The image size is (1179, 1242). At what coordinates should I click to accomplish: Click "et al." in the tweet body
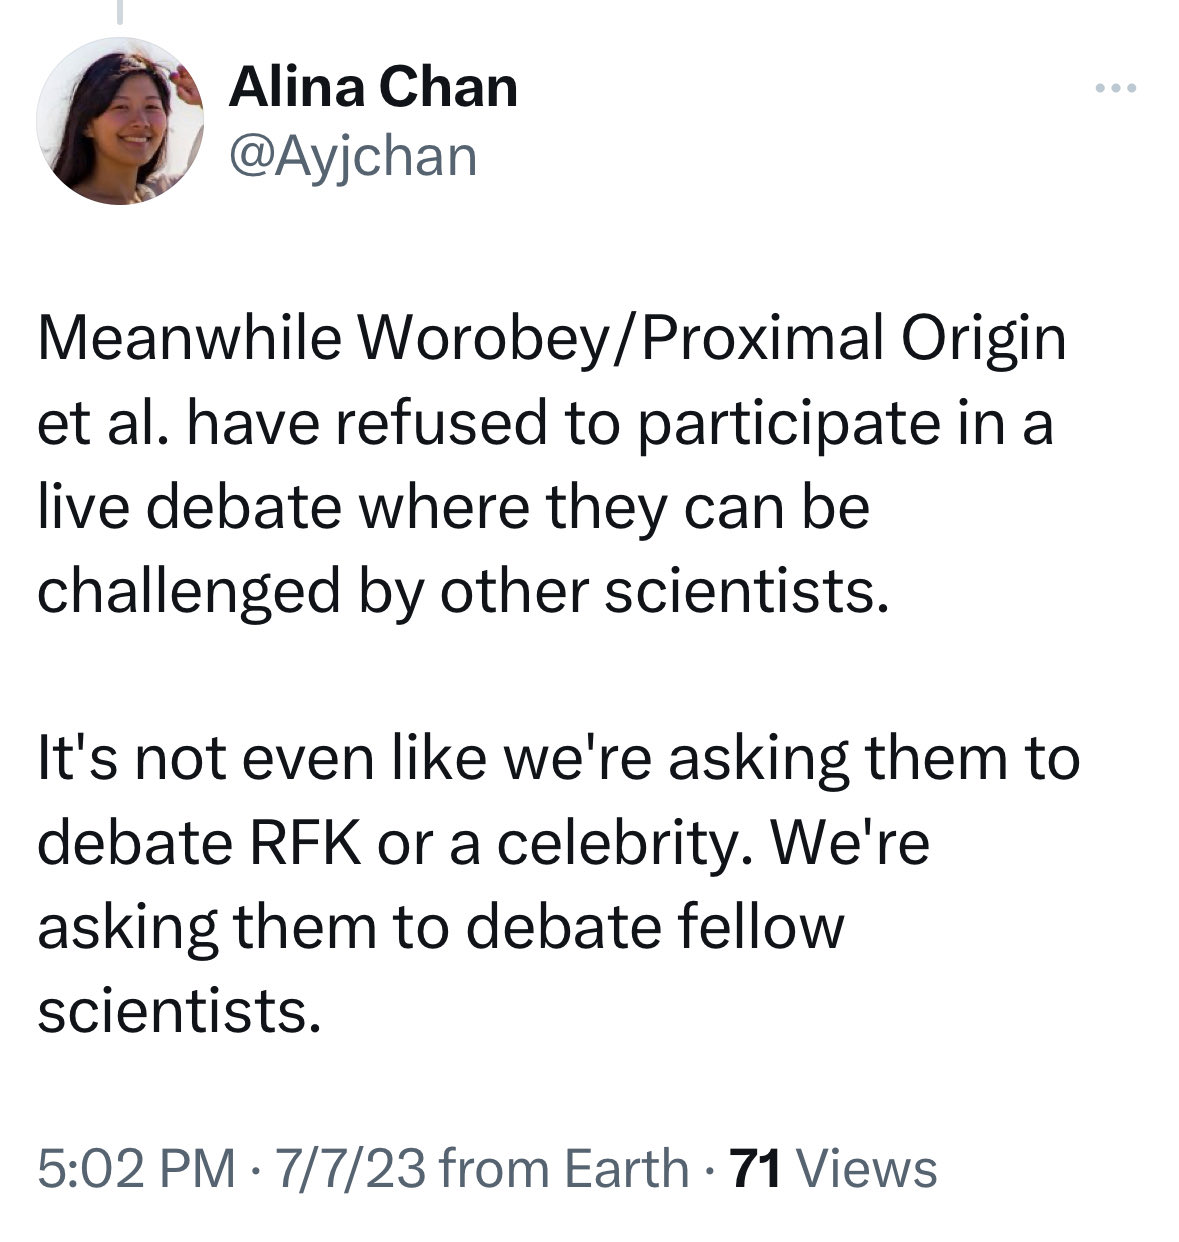(102, 423)
